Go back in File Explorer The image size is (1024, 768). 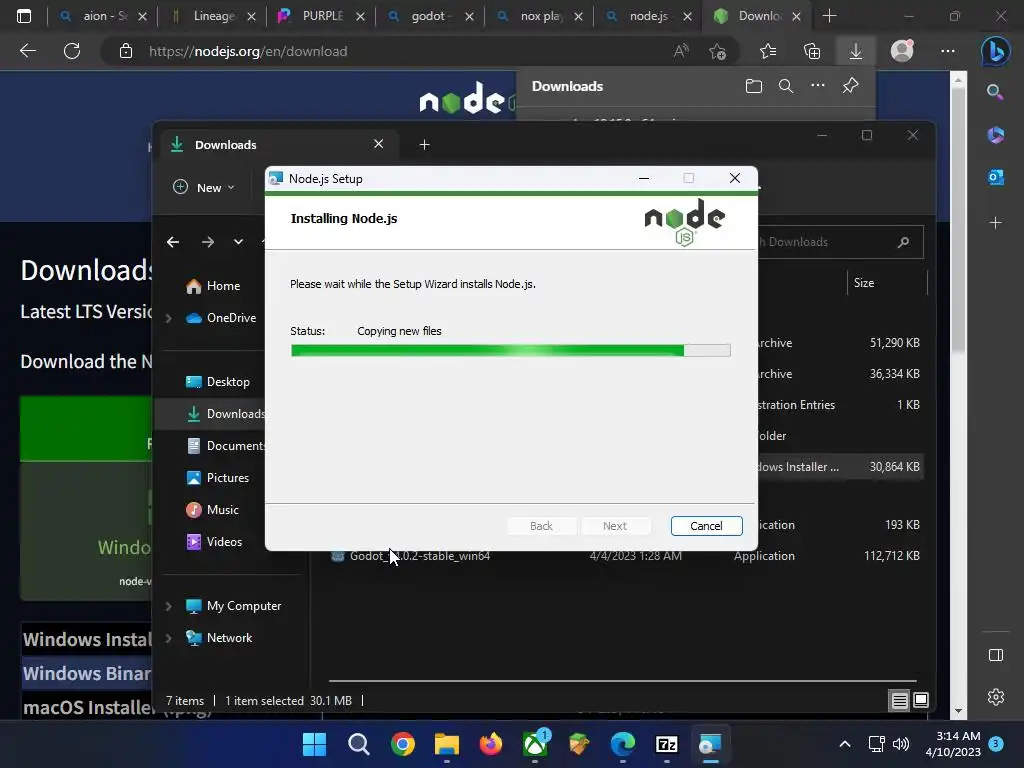pos(173,242)
